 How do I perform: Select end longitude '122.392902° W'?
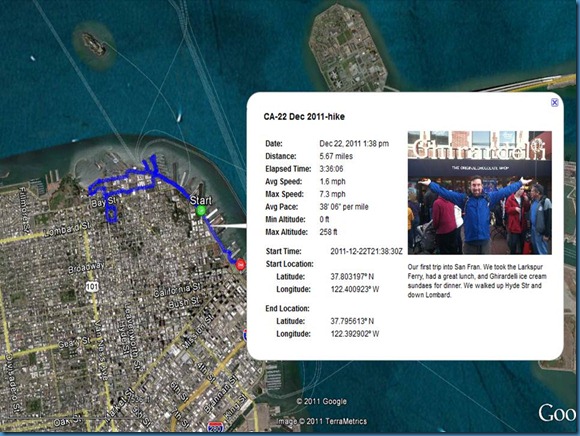click(355, 334)
